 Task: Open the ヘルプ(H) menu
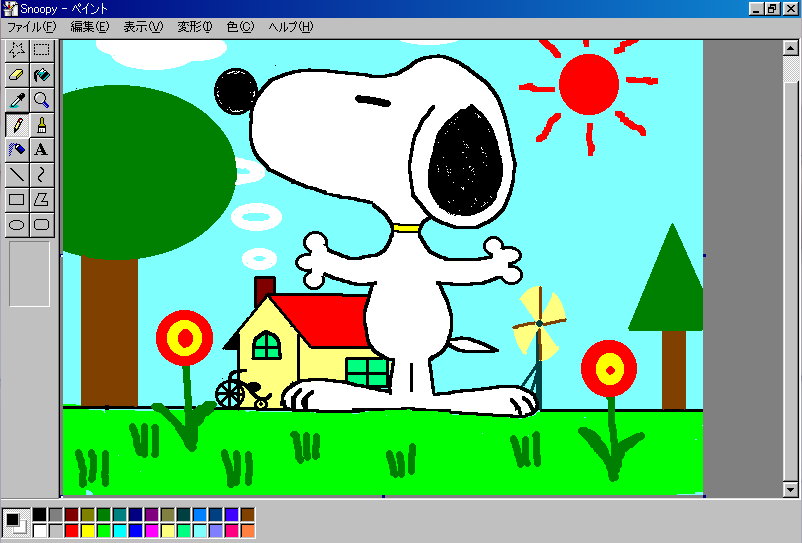(x=291, y=27)
